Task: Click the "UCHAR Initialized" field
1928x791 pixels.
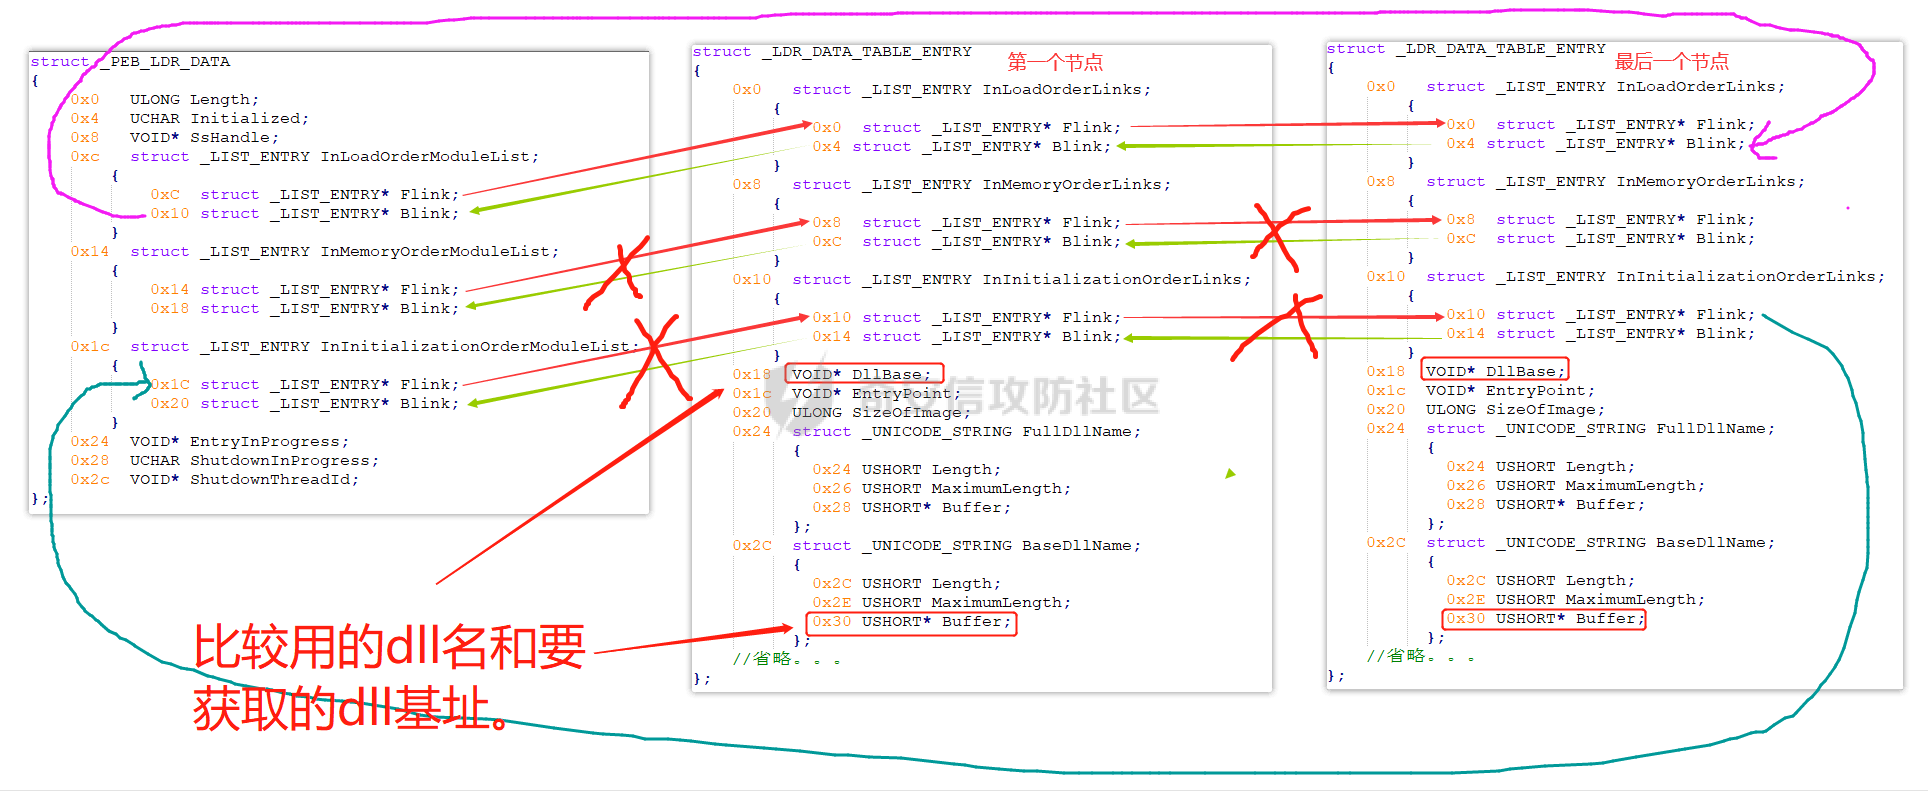Action: (x=219, y=119)
